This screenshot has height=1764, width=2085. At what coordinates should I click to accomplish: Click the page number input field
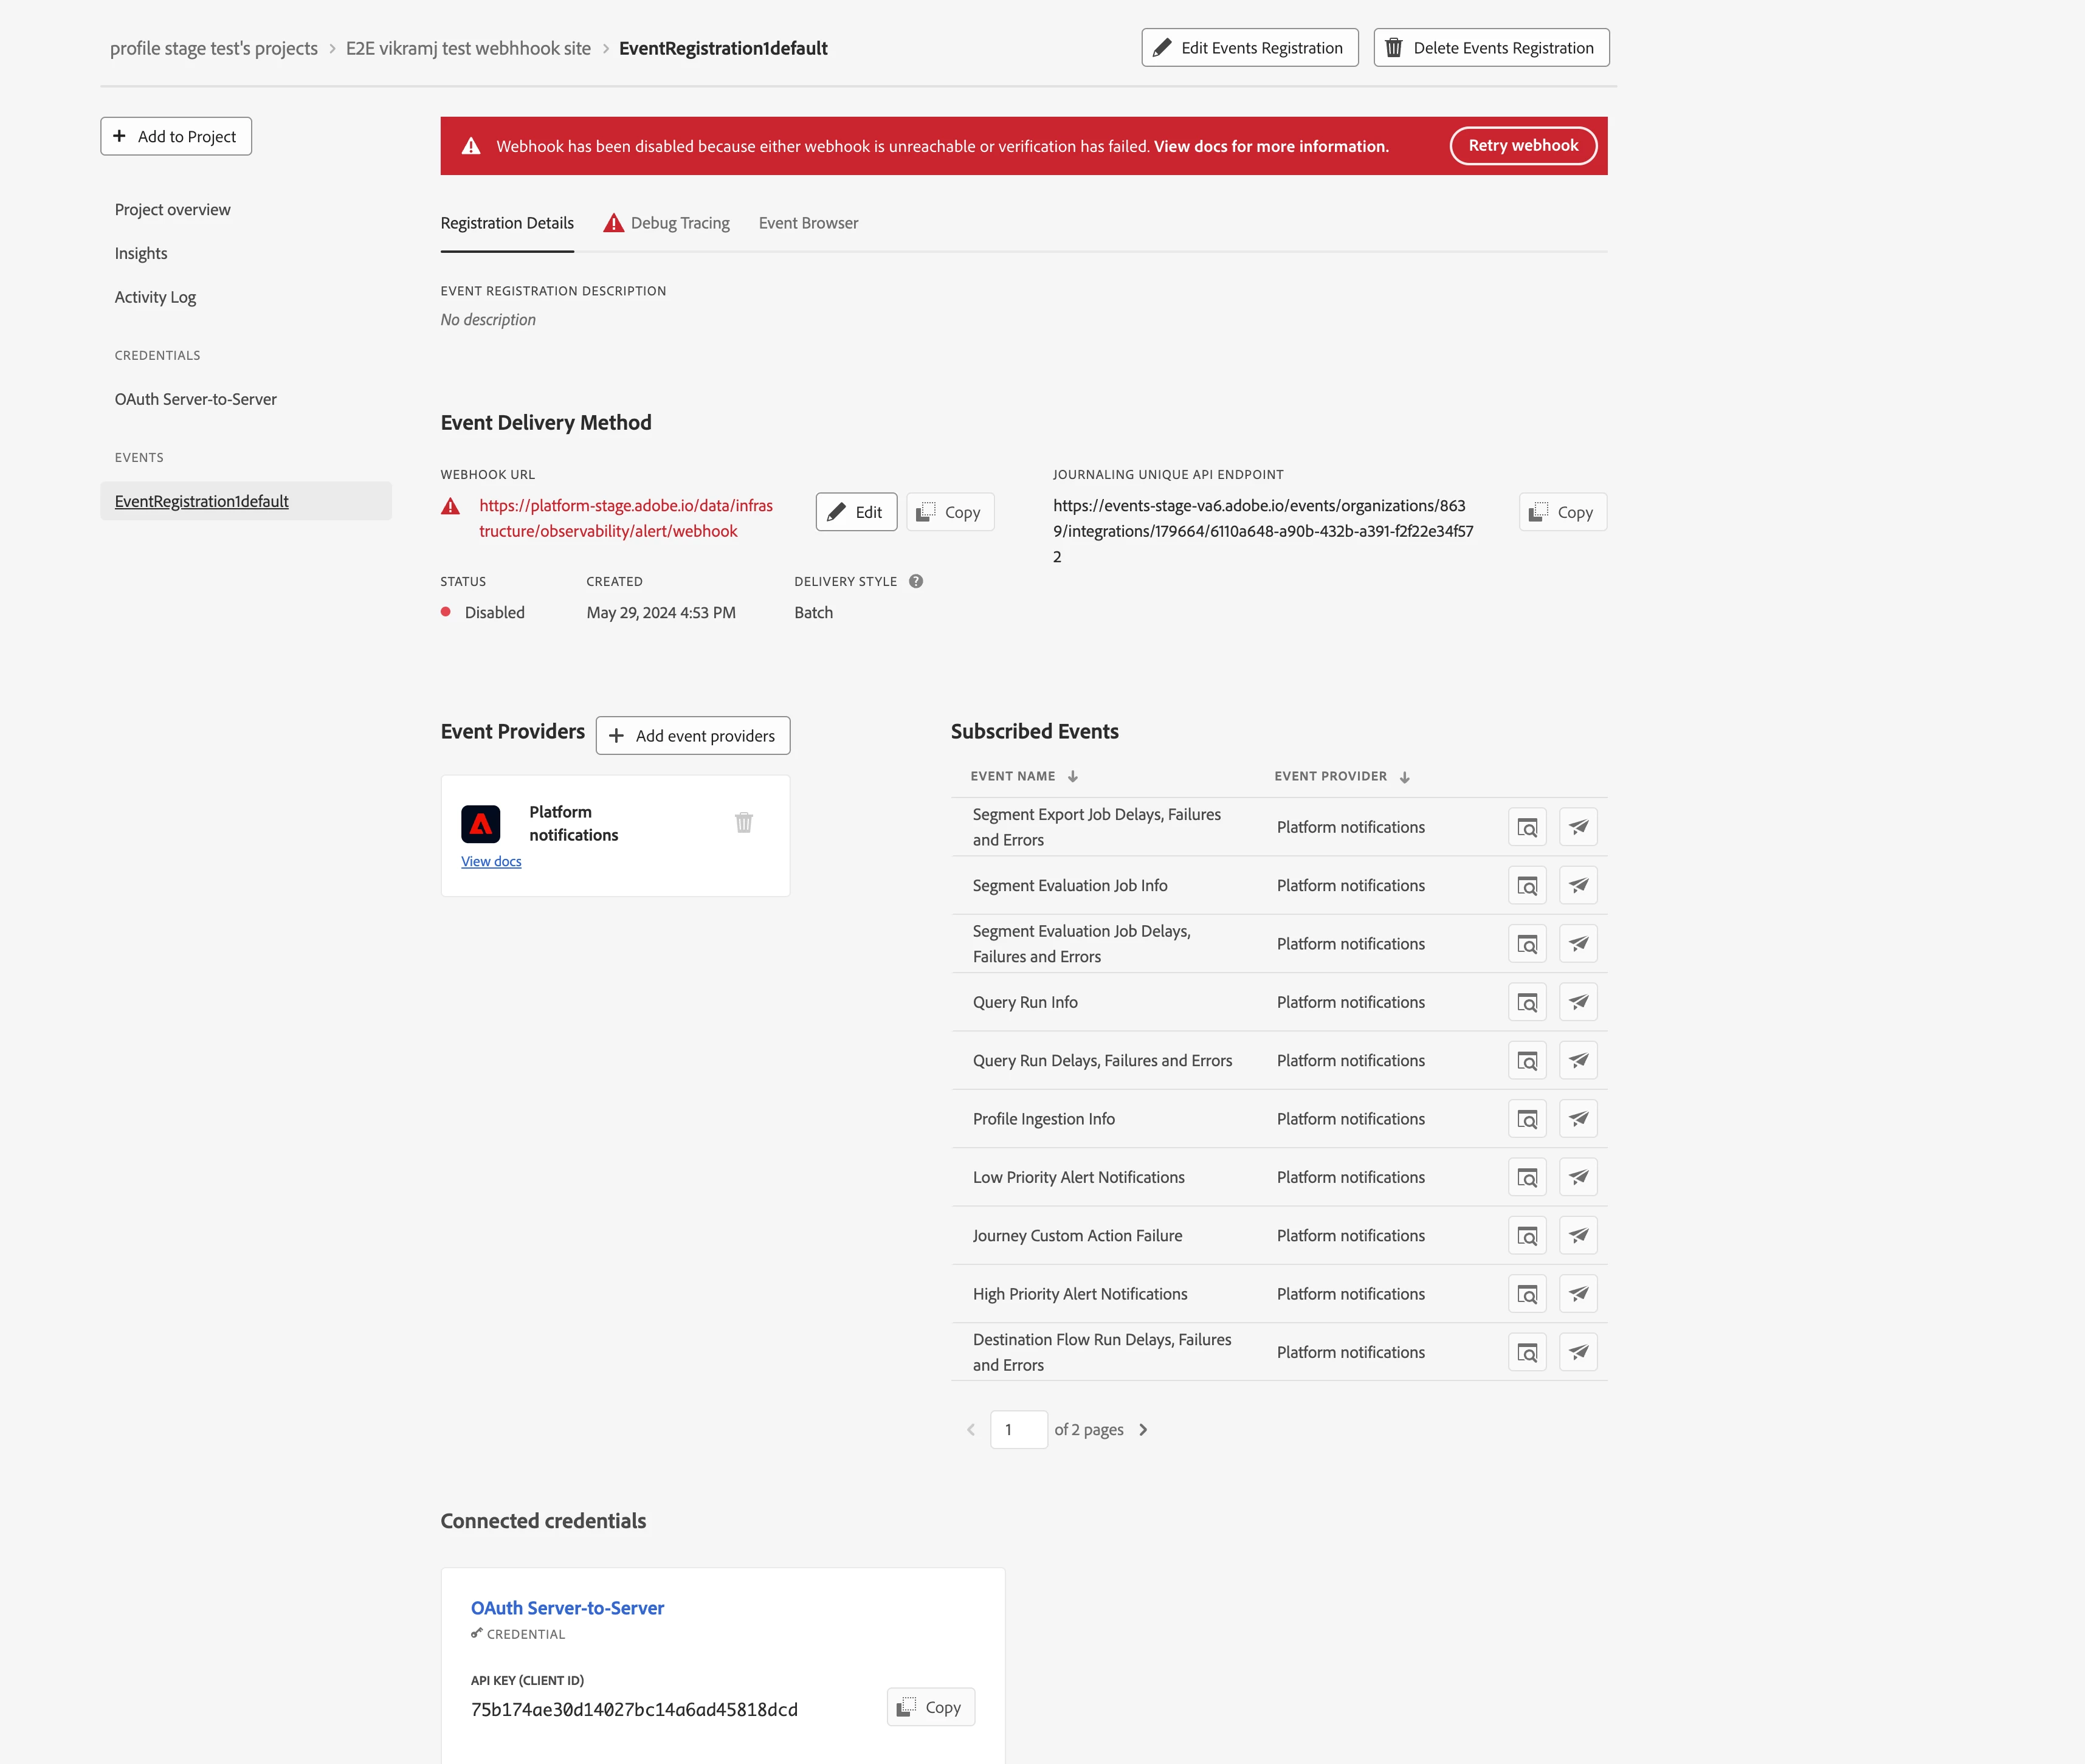click(x=1018, y=1430)
